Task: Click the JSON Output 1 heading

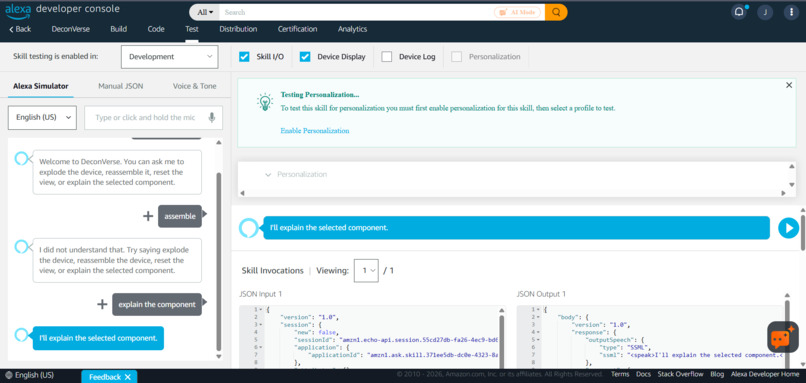Action: coord(541,295)
